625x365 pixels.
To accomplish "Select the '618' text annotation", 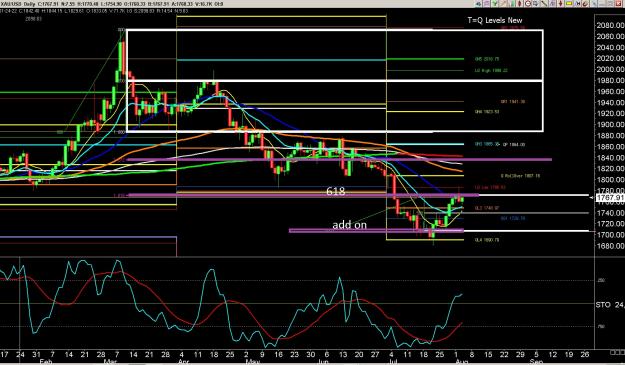I will click(336, 191).
